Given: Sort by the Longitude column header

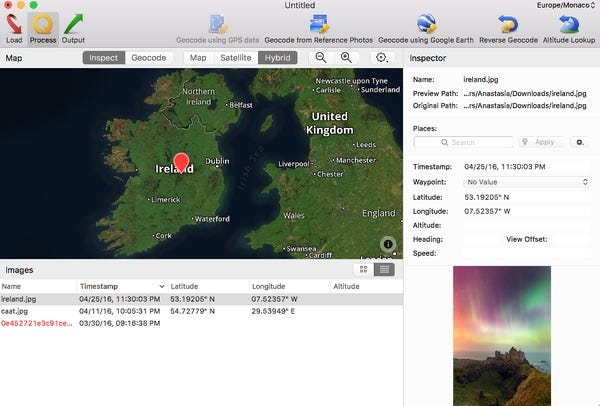Looking at the screenshot, I should [x=290, y=286].
